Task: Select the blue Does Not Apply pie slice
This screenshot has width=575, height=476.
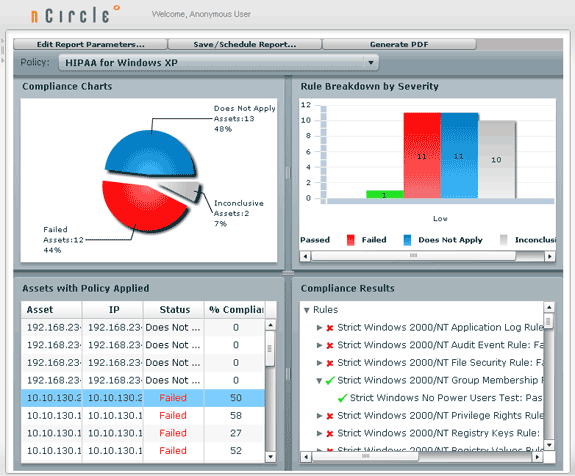Action: tap(150, 154)
